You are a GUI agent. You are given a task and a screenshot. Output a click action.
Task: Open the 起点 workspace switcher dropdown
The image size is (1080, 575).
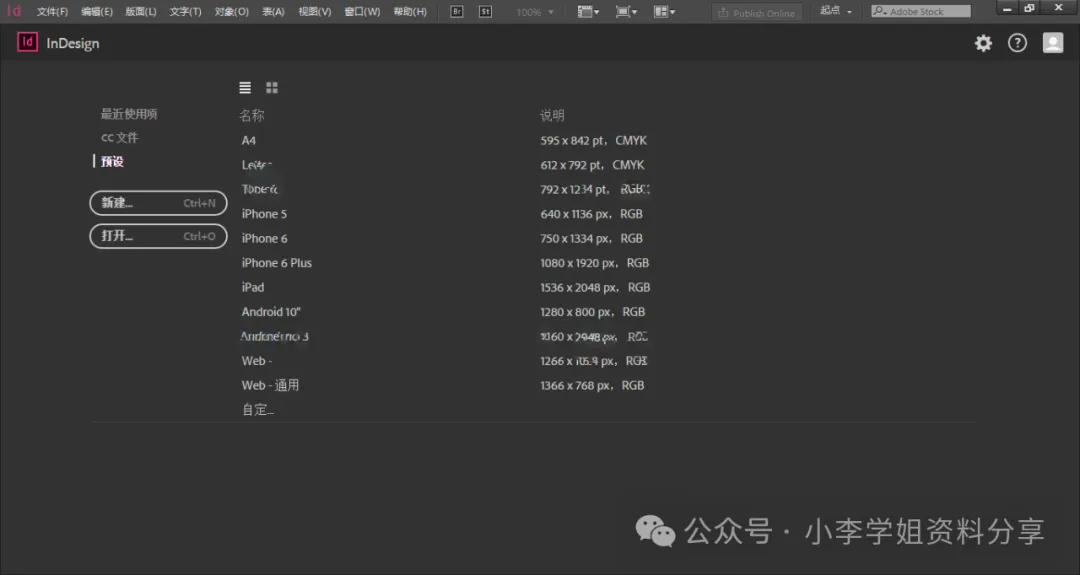click(836, 11)
